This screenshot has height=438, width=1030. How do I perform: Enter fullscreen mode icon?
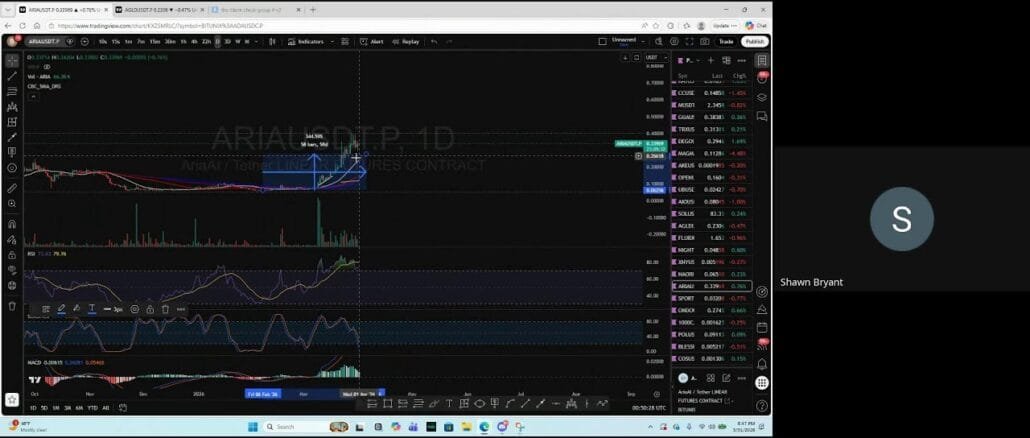[x=689, y=41]
